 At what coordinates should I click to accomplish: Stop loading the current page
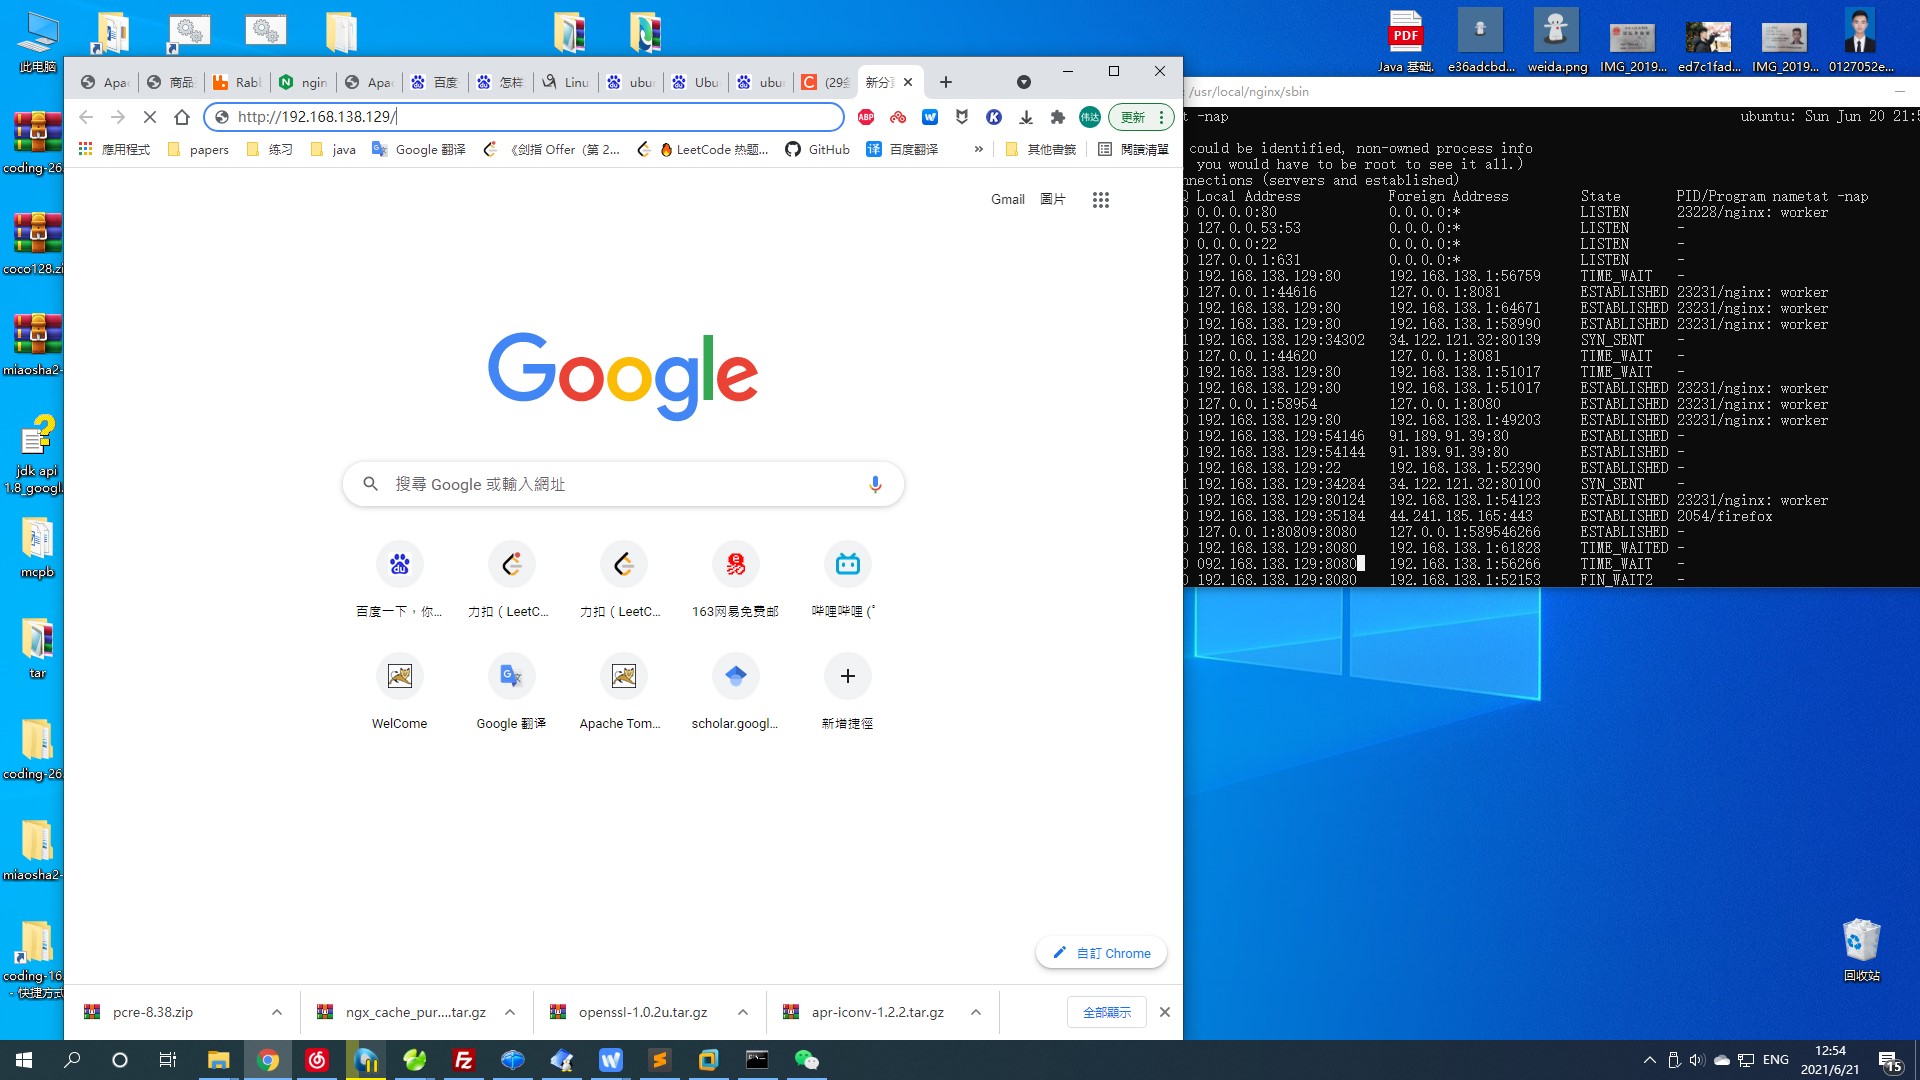point(149,117)
